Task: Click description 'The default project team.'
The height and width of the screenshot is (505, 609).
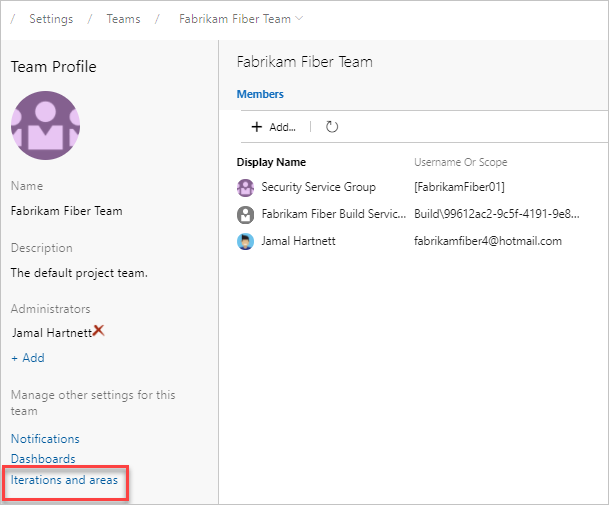Action: [x=79, y=273]
